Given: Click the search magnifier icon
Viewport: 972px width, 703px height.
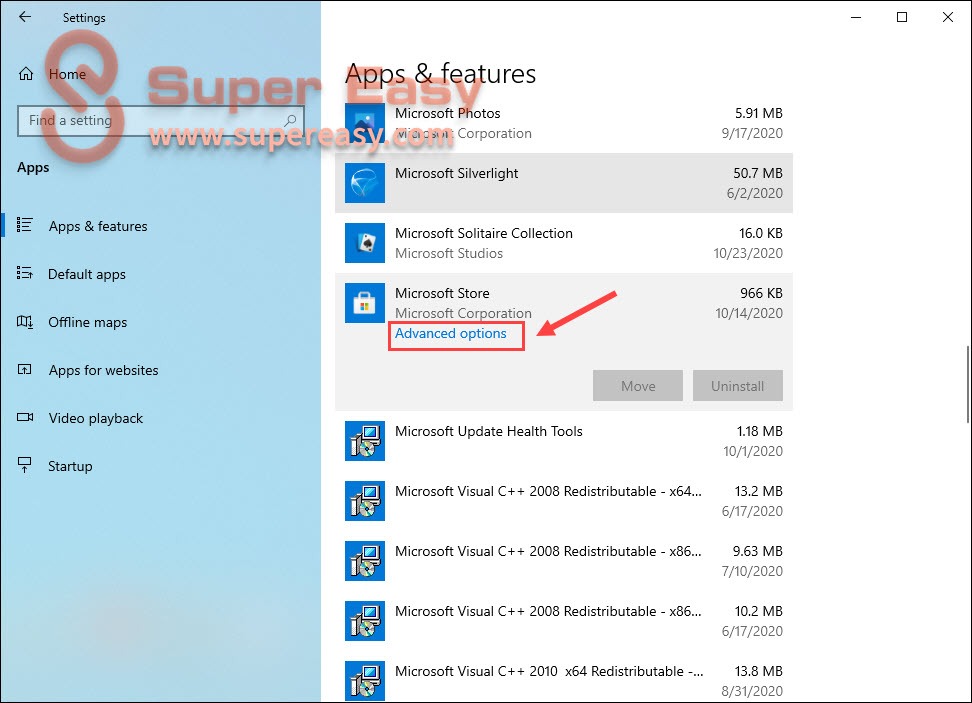Looking at the screenshot, I should click(x=290, y=120).
